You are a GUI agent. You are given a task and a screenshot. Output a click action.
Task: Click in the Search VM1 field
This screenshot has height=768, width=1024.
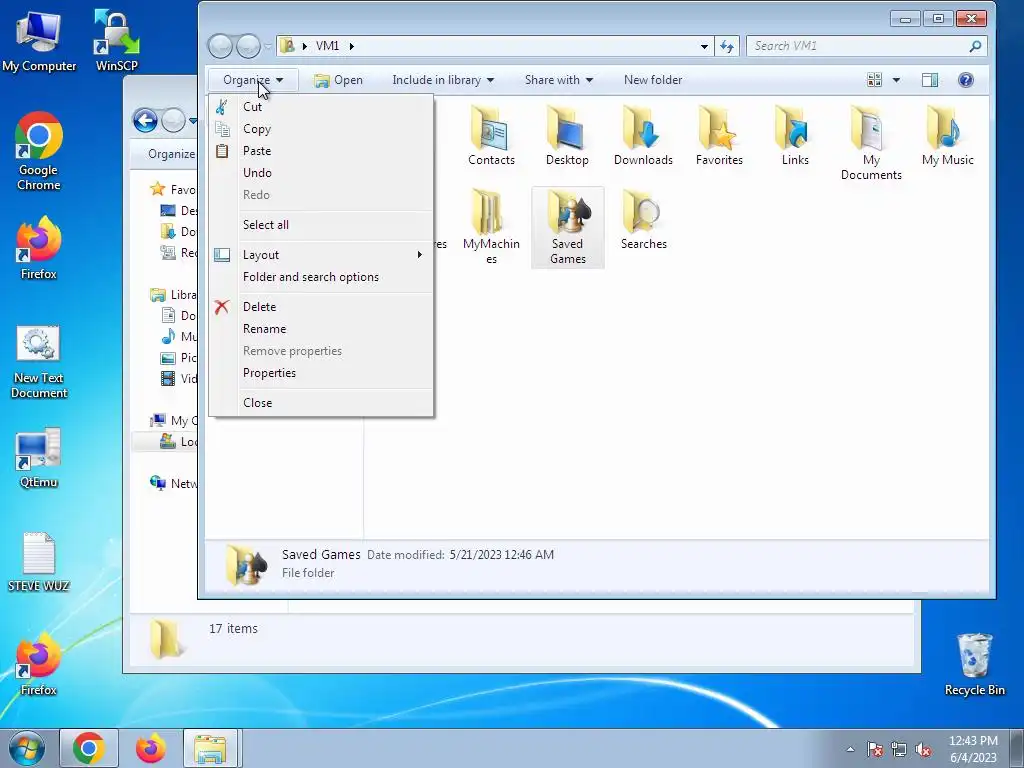866,46
